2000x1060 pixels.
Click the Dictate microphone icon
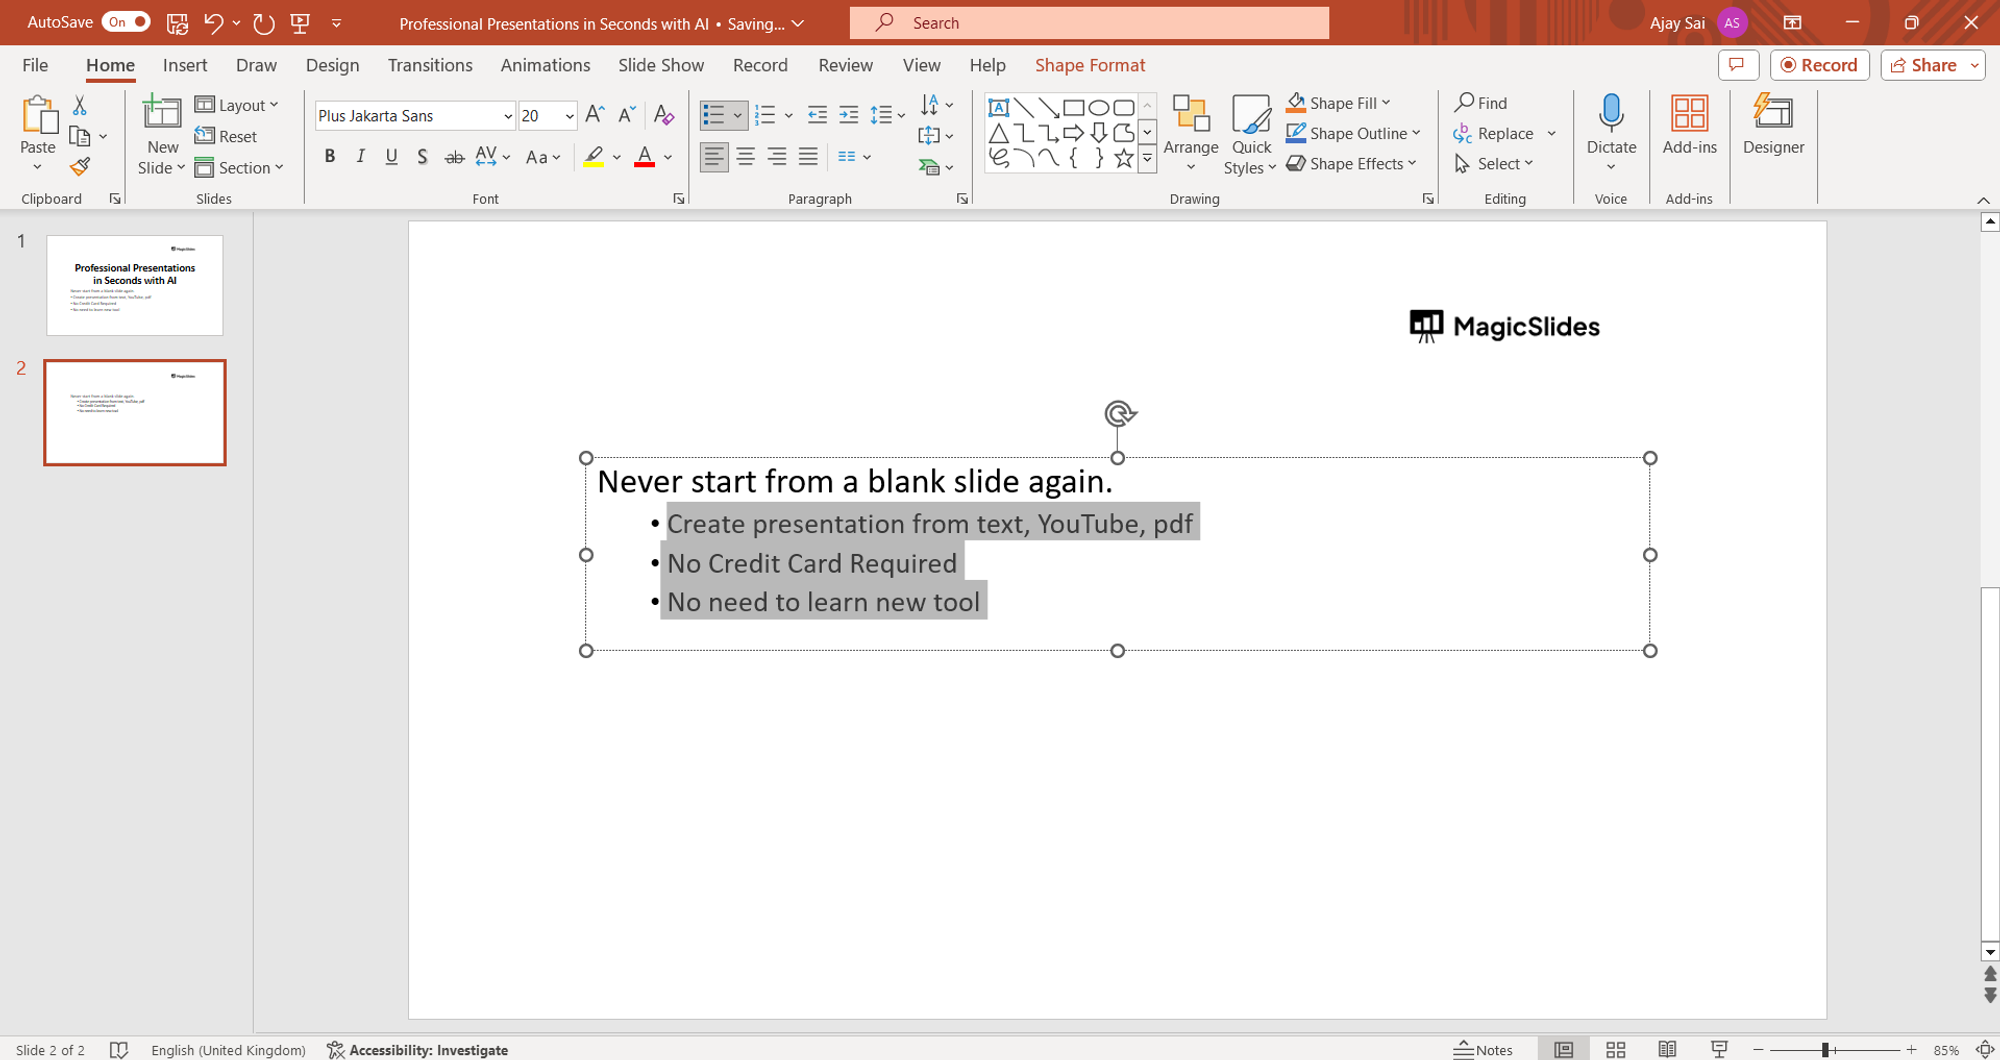coord(1611,114)
